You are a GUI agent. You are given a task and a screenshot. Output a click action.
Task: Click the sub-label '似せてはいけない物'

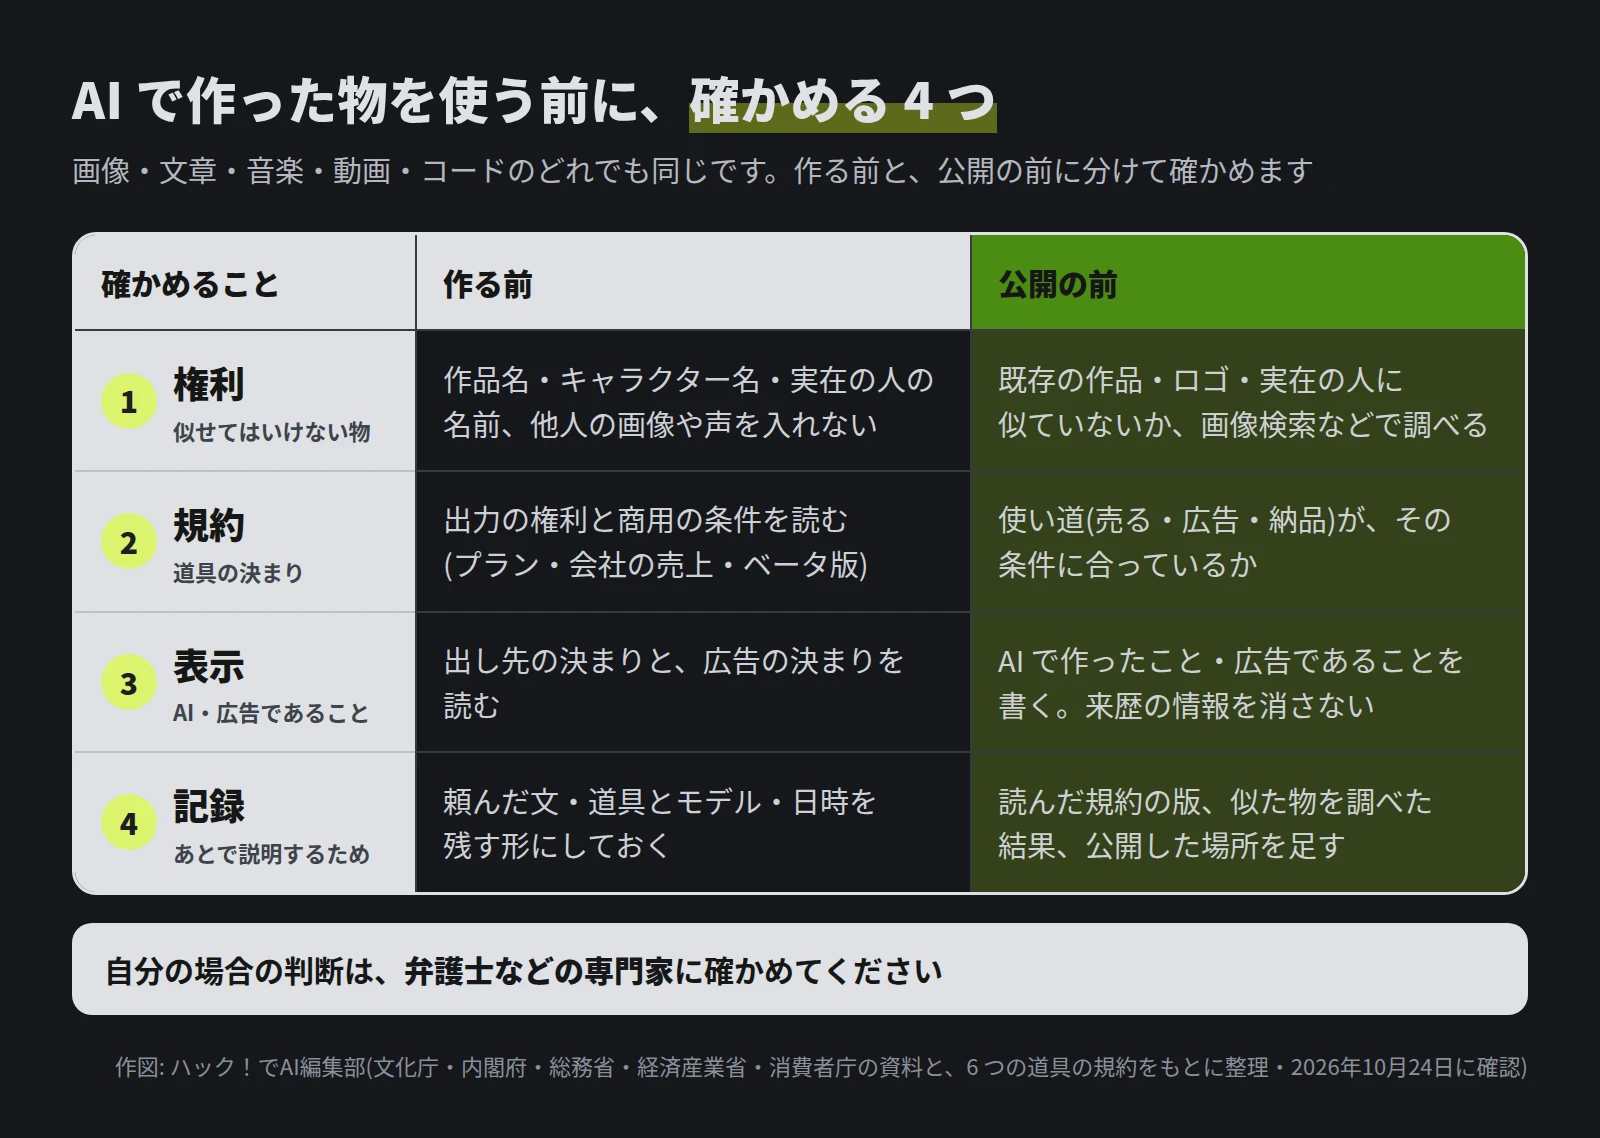[272, 432]
